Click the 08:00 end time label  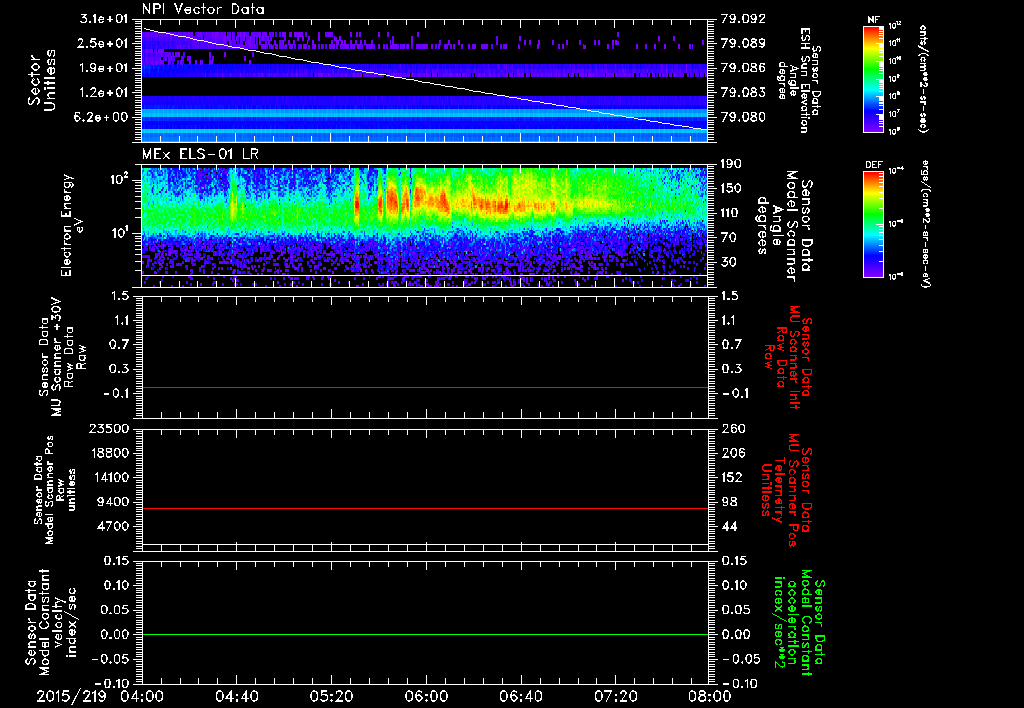tap(708, 696)
